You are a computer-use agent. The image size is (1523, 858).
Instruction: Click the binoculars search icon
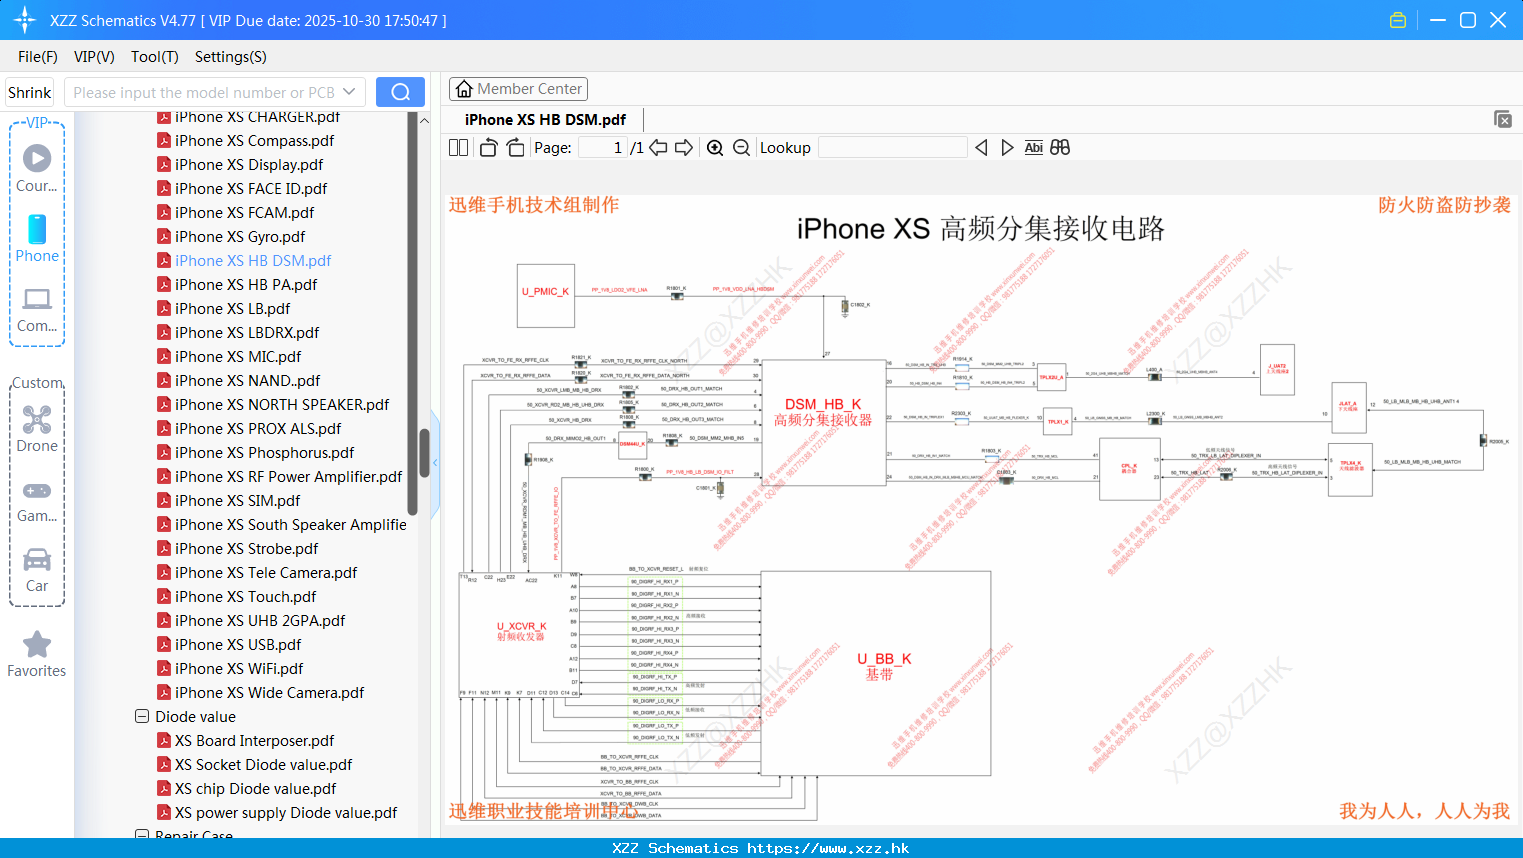[1060, 148]
